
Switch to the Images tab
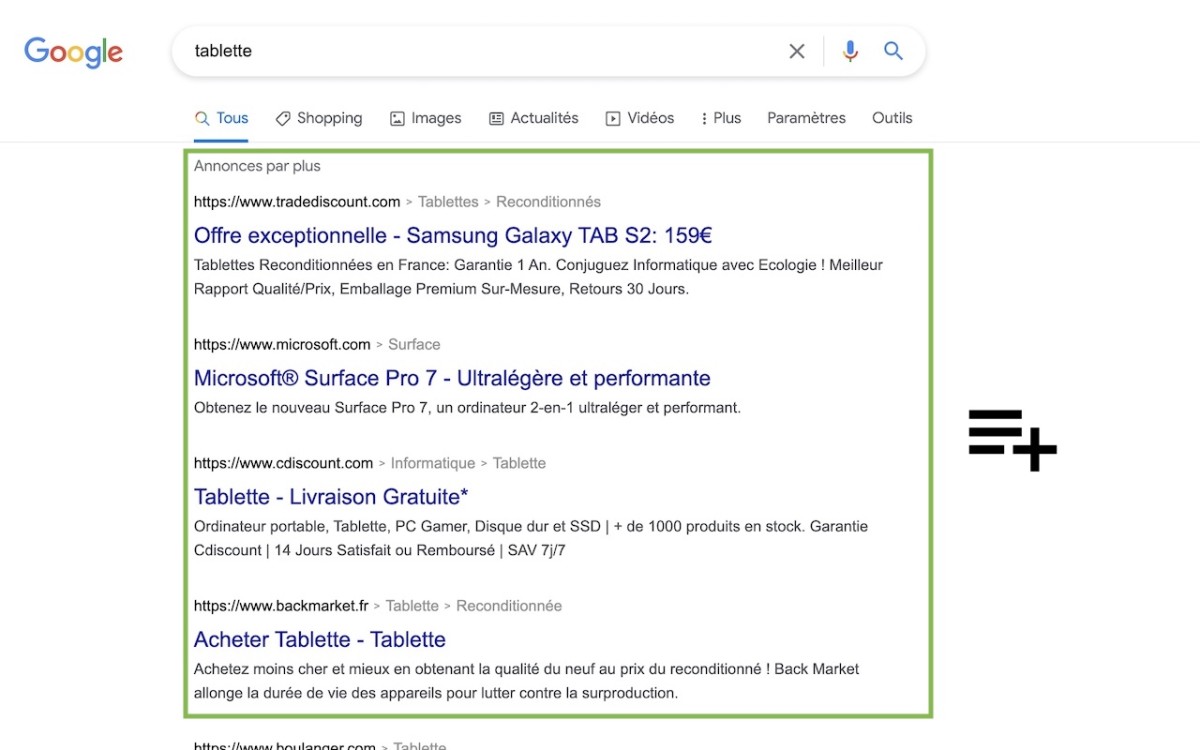[x=425, y=118]
